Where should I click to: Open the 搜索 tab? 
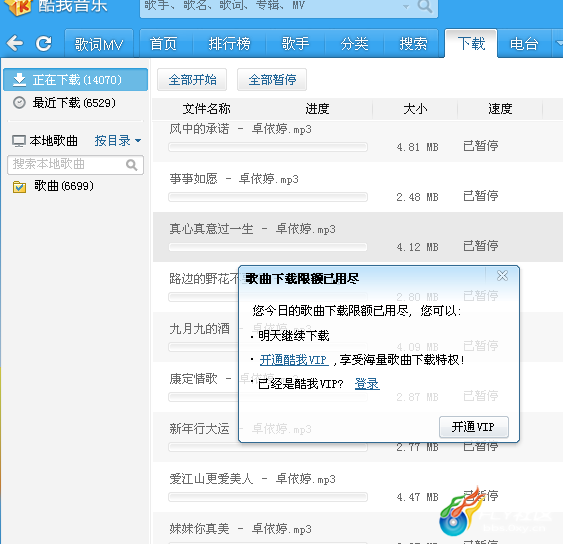coord(413,44)
